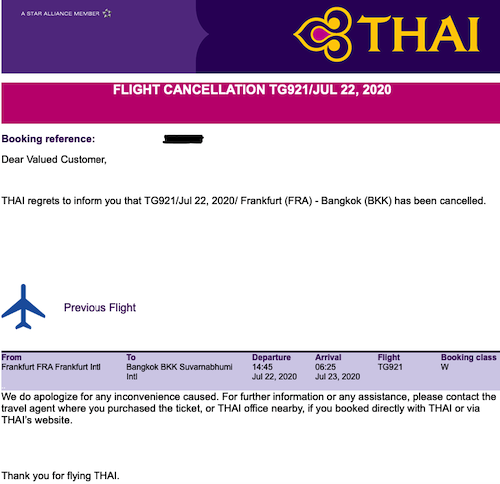
Task: Click the Bangkok BKK Suvarnabhumi destination cell
Action: [179, 372]
